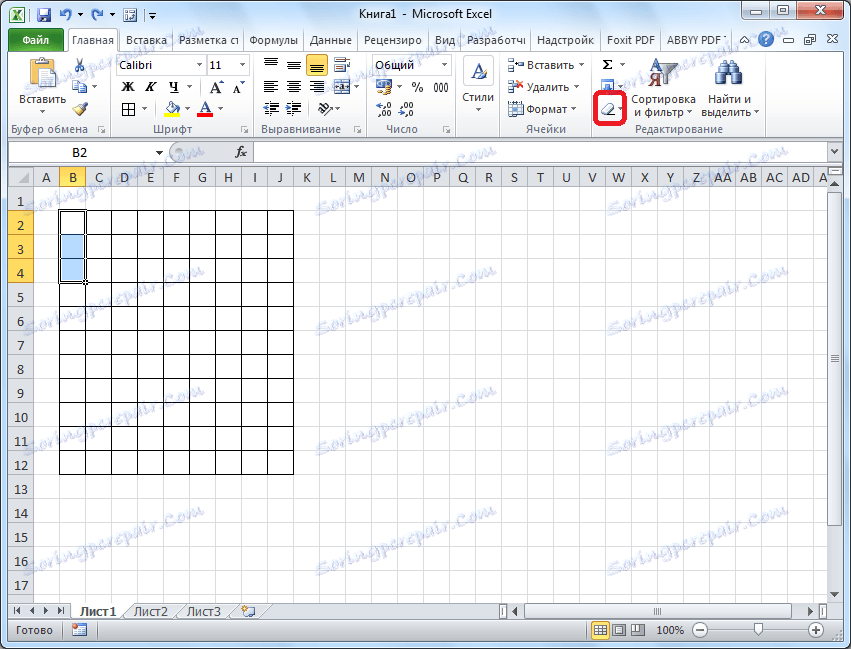851x649 pixels.
Task: Click the formula bar input field
Action: pos(541,152)
